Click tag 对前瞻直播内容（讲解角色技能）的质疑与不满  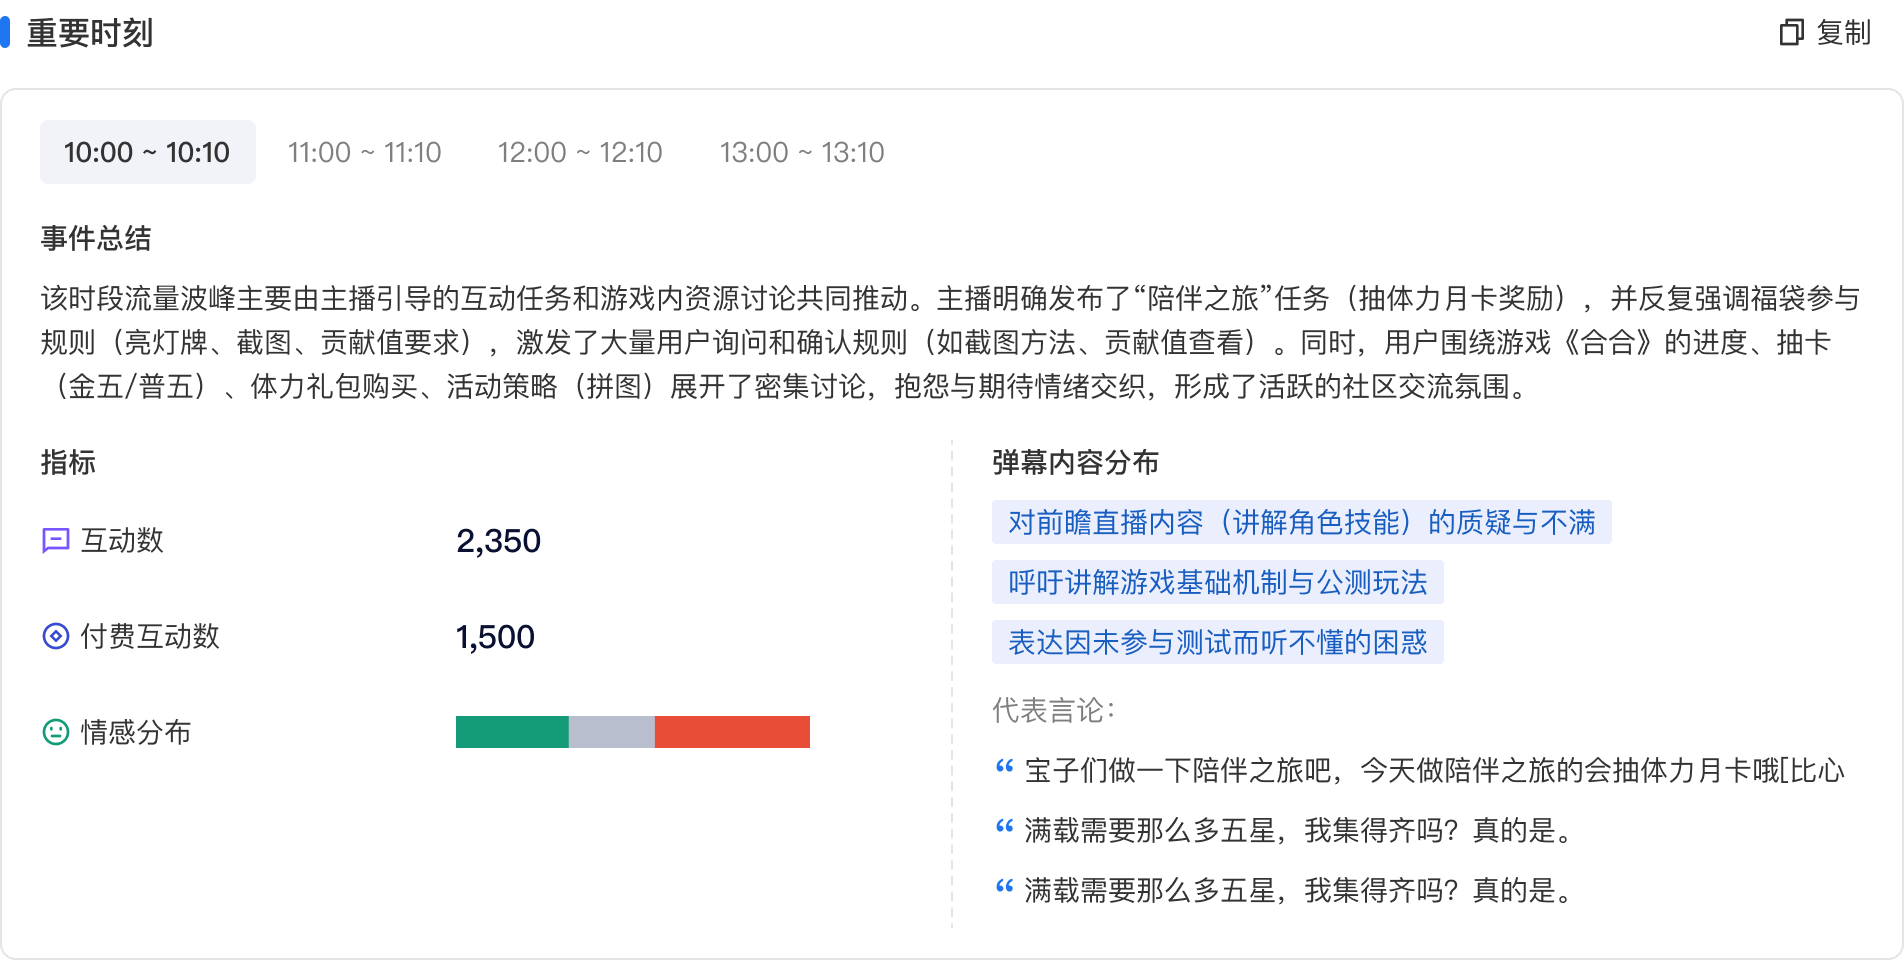1301,522
